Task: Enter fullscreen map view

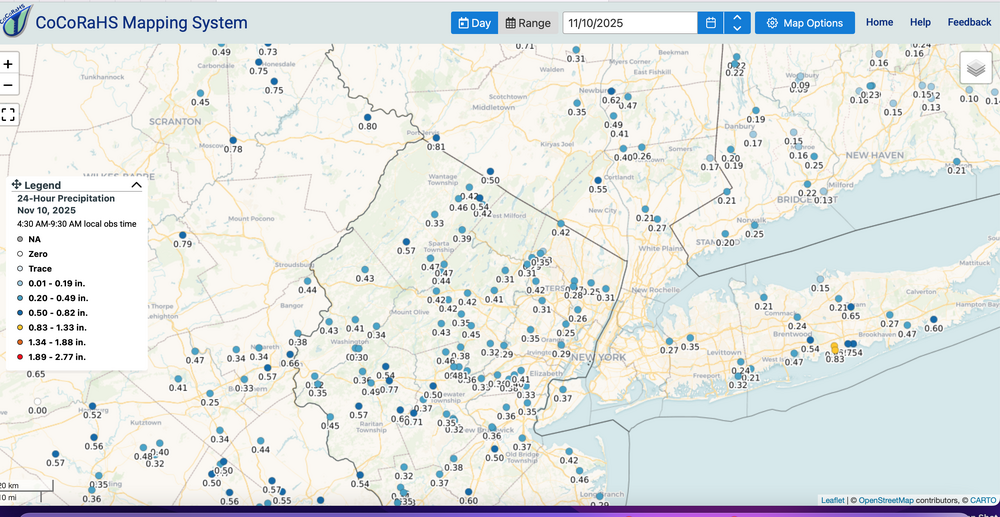Action: pos(9,114)
